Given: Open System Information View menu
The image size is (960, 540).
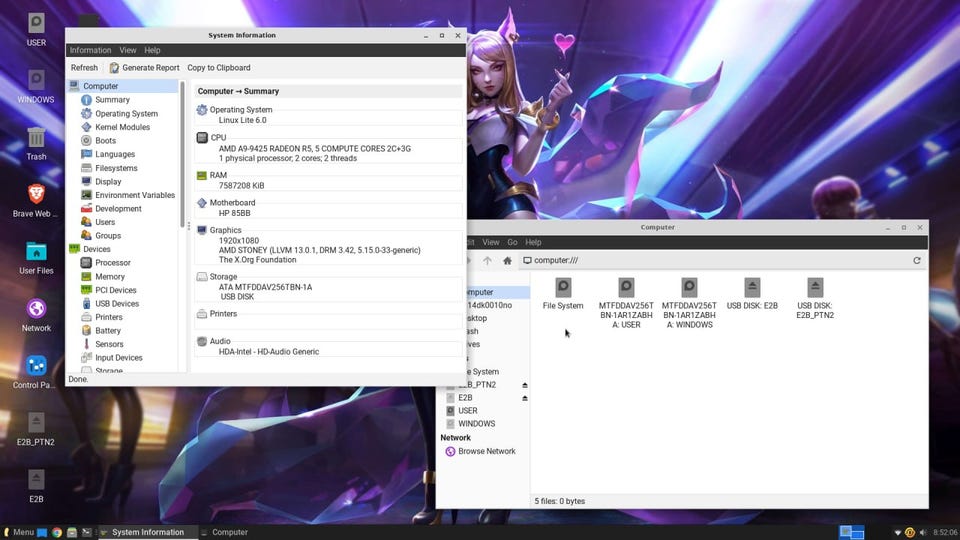Looking at the screenshot, I should (127, 50).
